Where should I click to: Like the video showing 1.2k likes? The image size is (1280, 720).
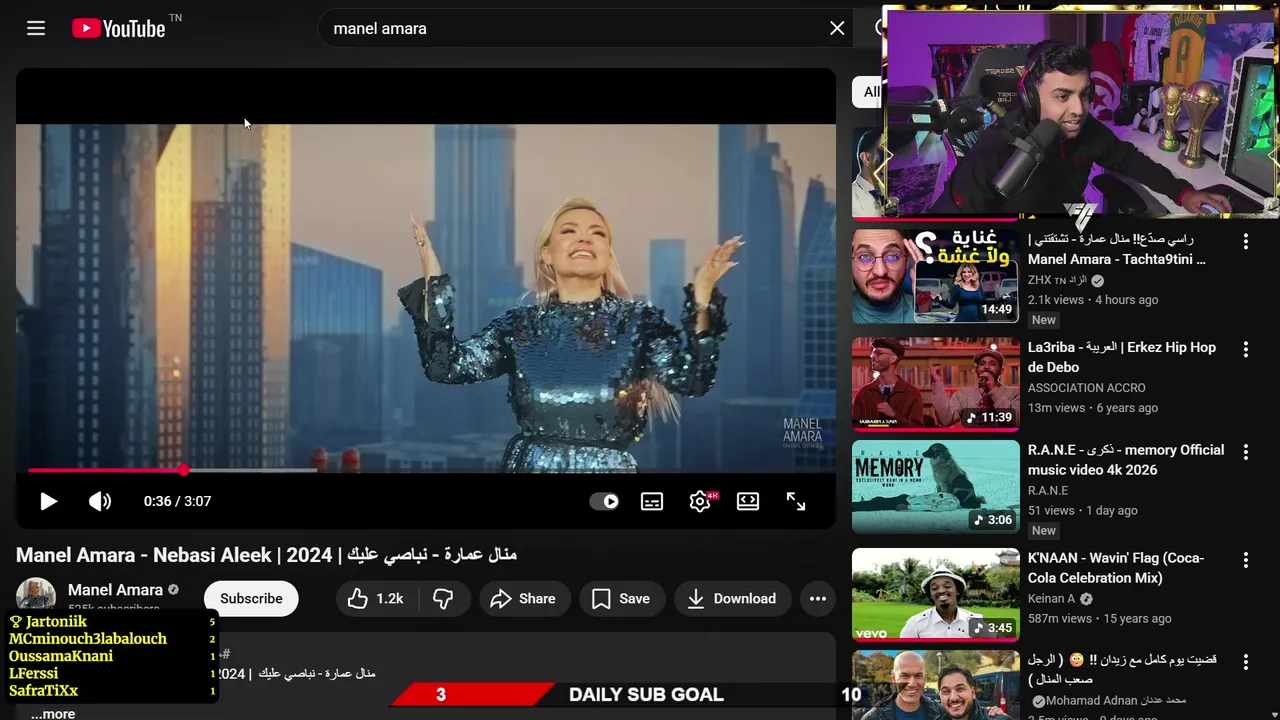[375, 598]
